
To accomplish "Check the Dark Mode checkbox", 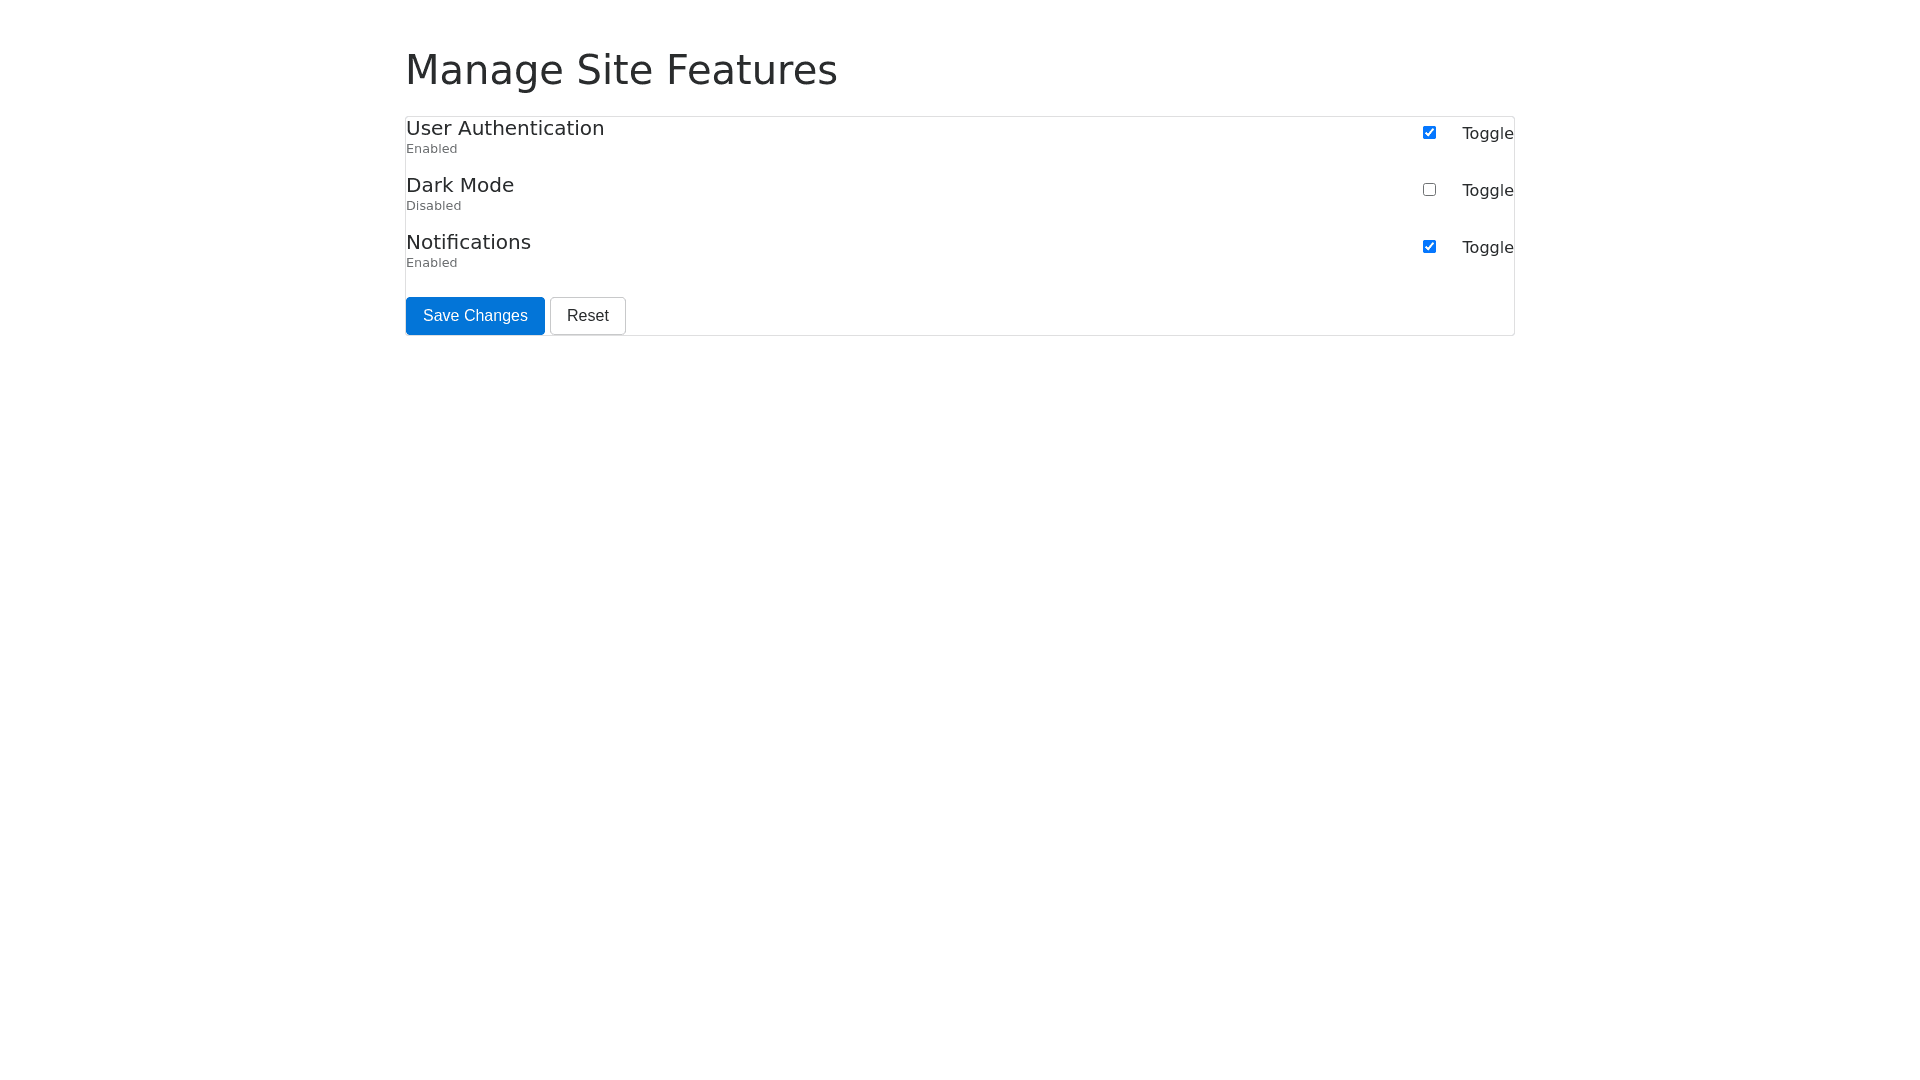I will [x=1429, y=190].
